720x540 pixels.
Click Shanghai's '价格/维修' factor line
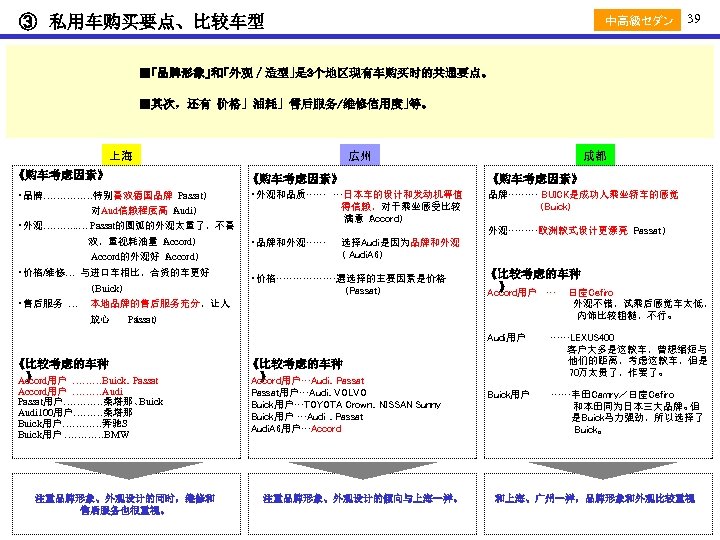pos(114,273)
